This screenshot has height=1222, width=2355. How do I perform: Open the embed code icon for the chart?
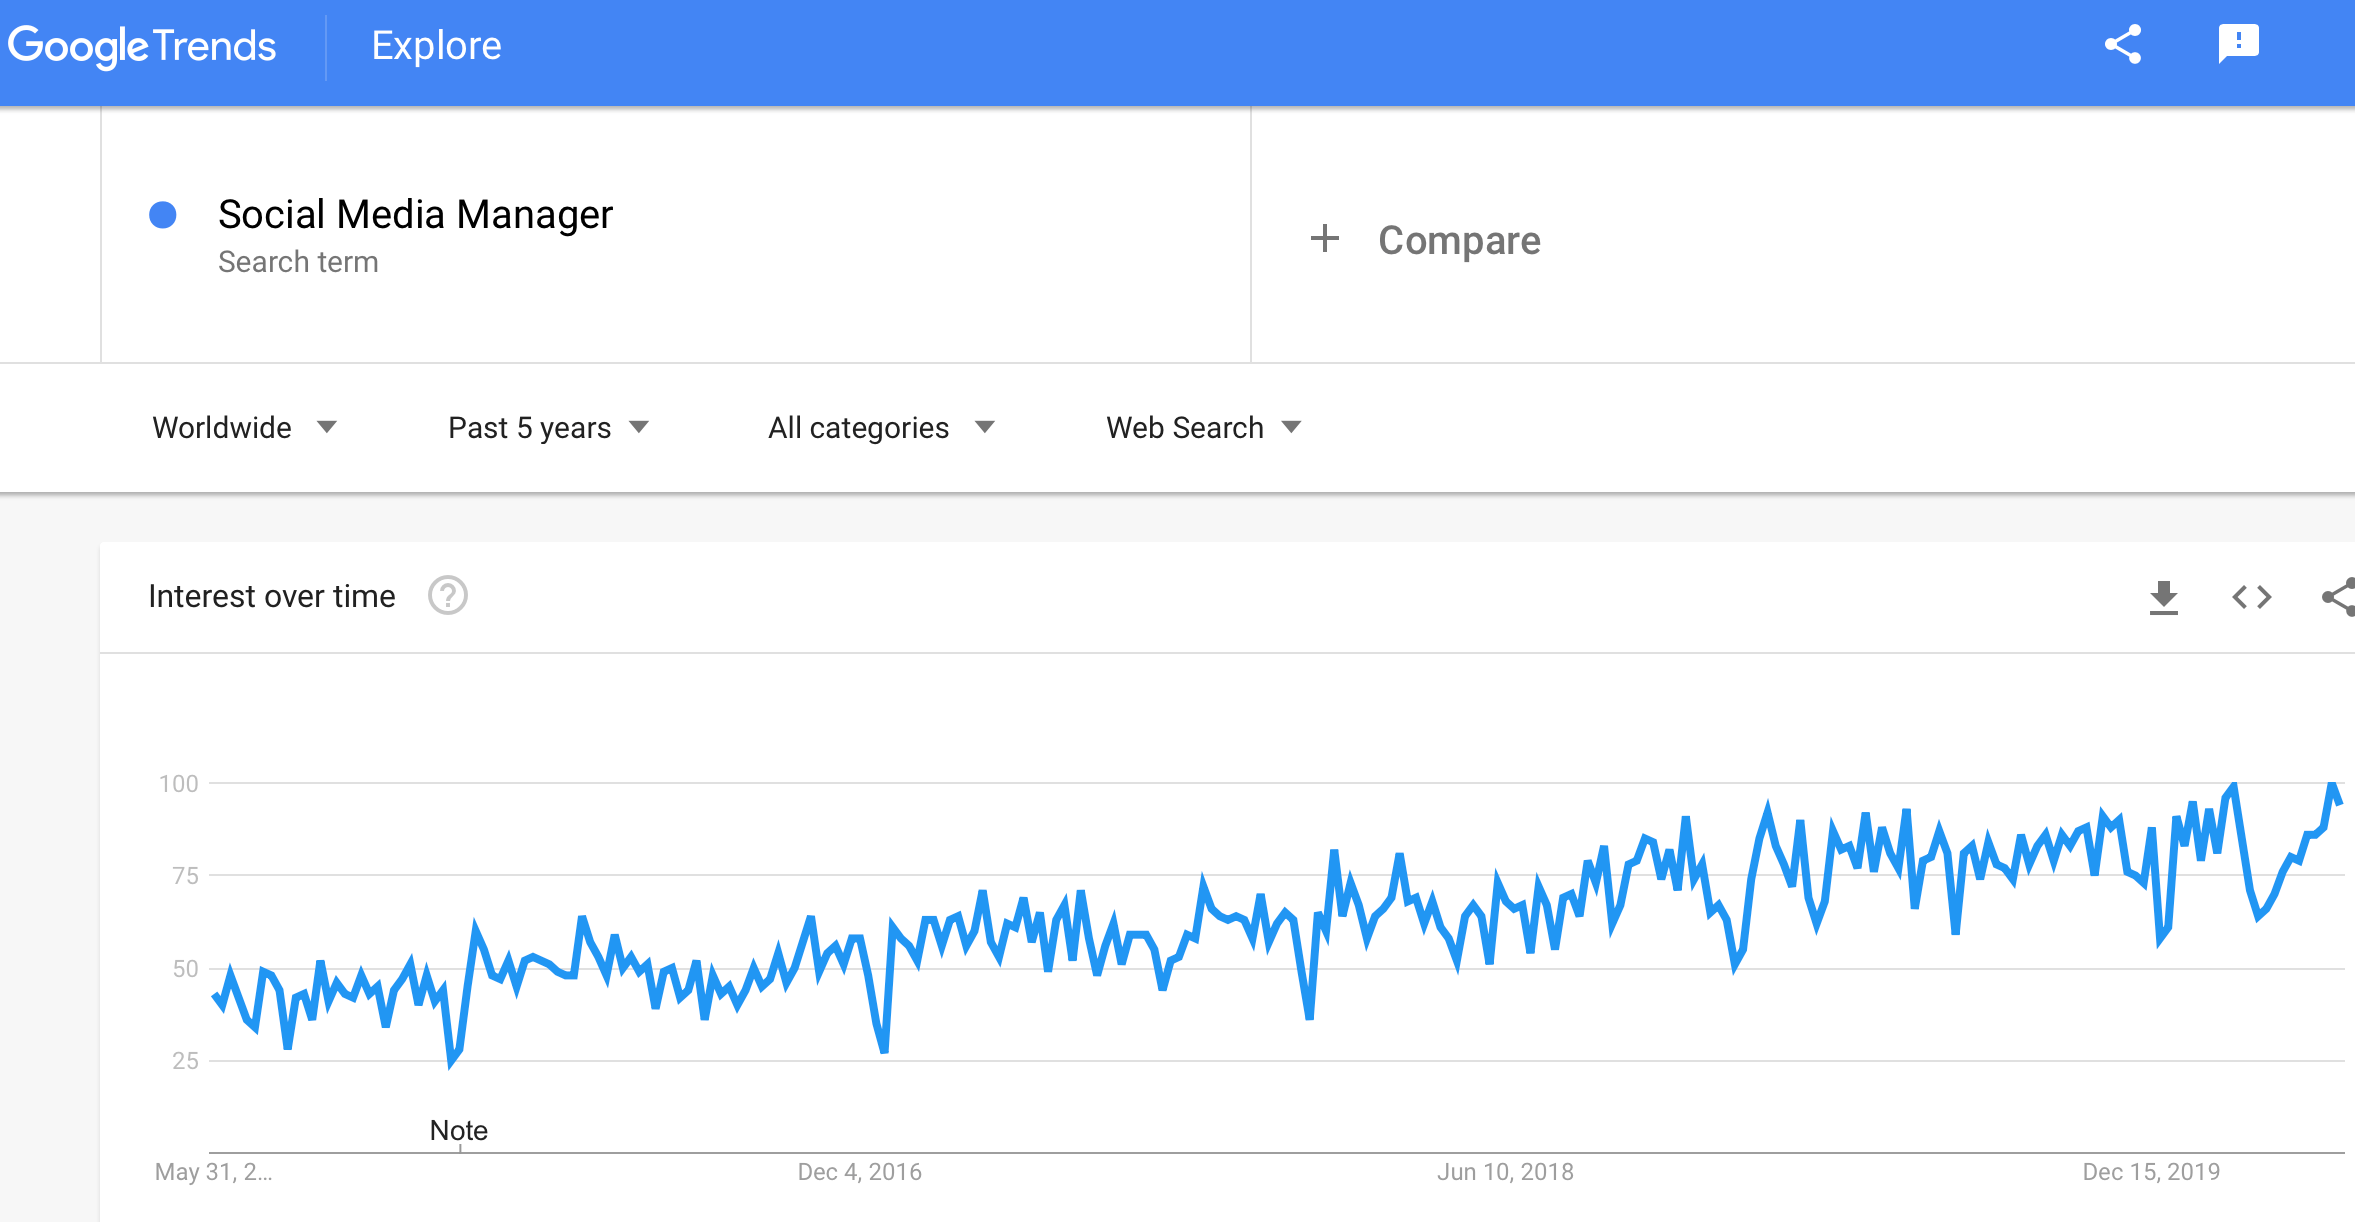(2252, 597)
